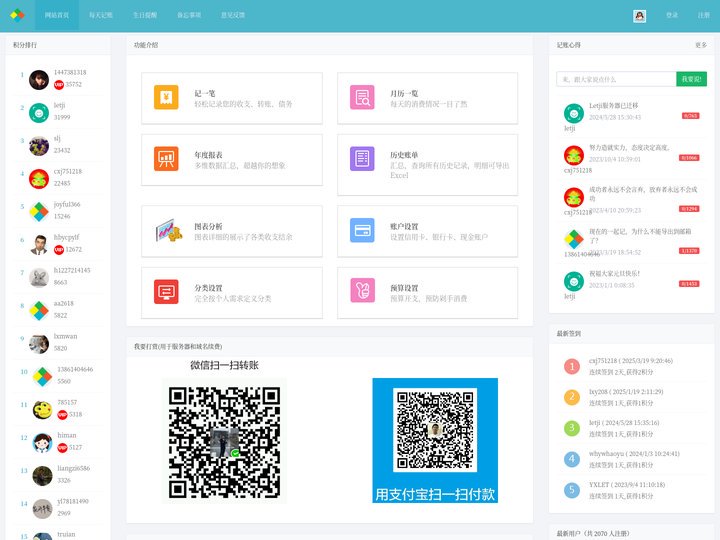Open the 生日提醒 nav tab
The width and height of the screenshot is (720, 540).
[145, 15]
